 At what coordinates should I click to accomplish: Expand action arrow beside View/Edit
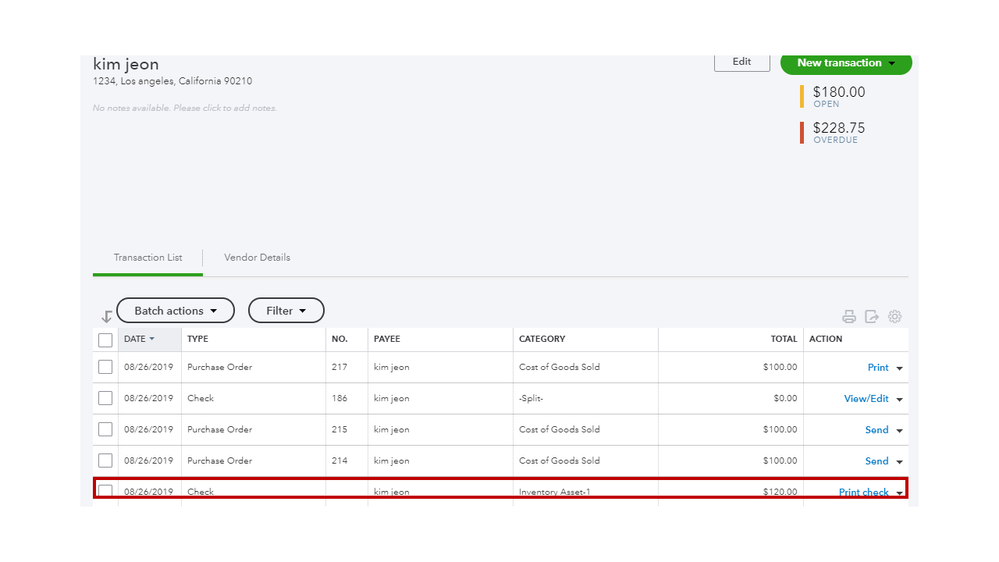coord(900,400)
